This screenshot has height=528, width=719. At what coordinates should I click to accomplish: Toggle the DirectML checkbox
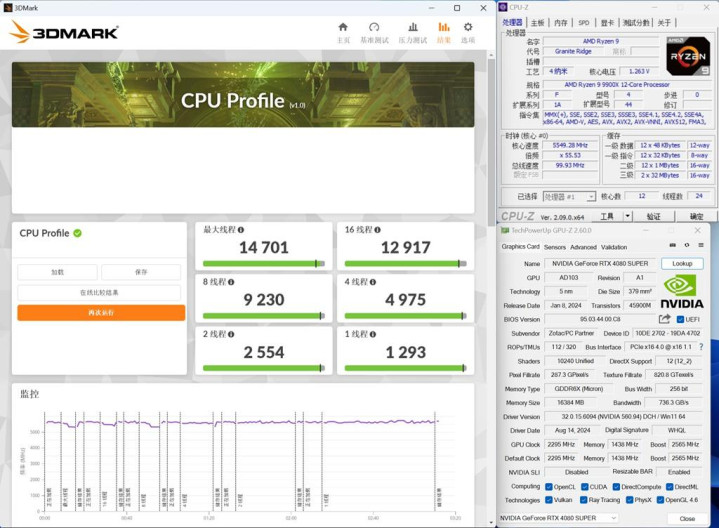pyautogui.click(x=669, y=487)
